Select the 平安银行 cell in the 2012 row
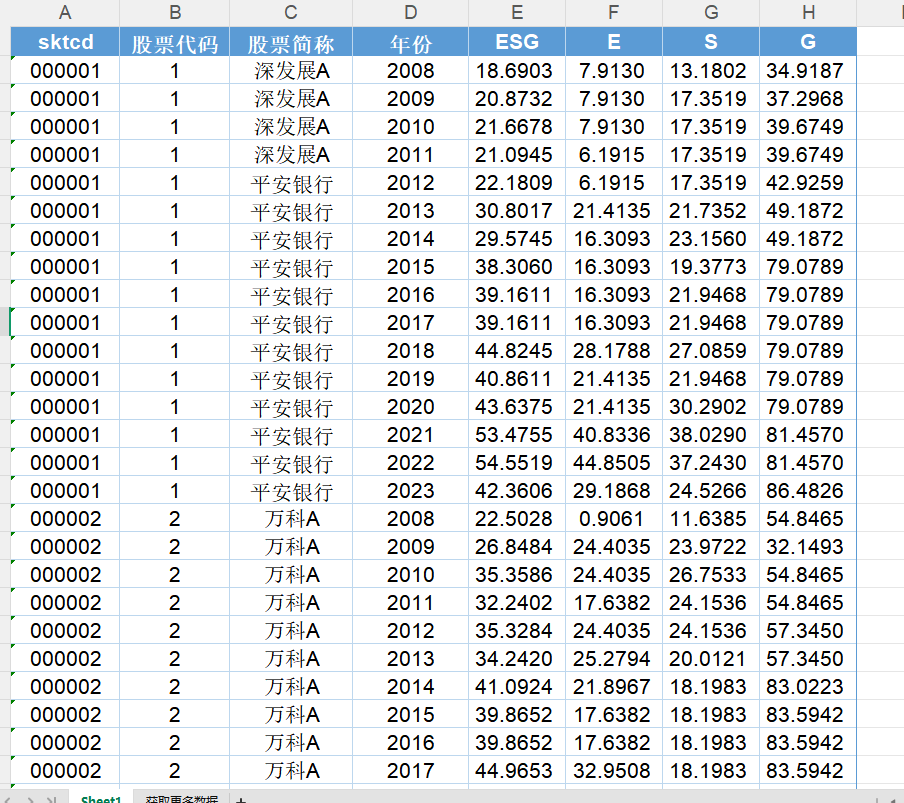 (291, 183)
